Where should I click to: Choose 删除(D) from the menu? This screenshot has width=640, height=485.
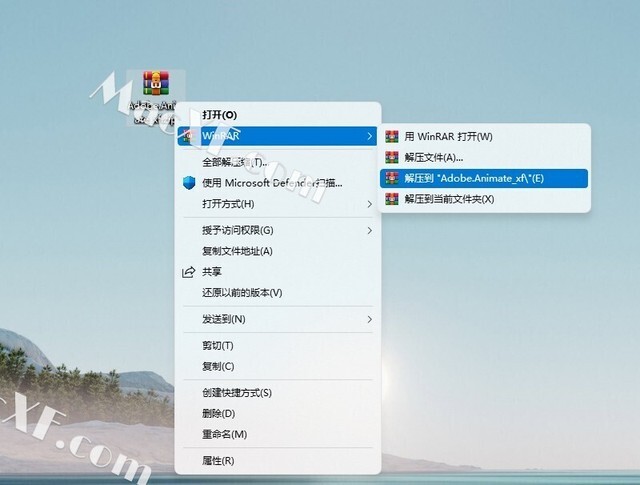(278, 414)
